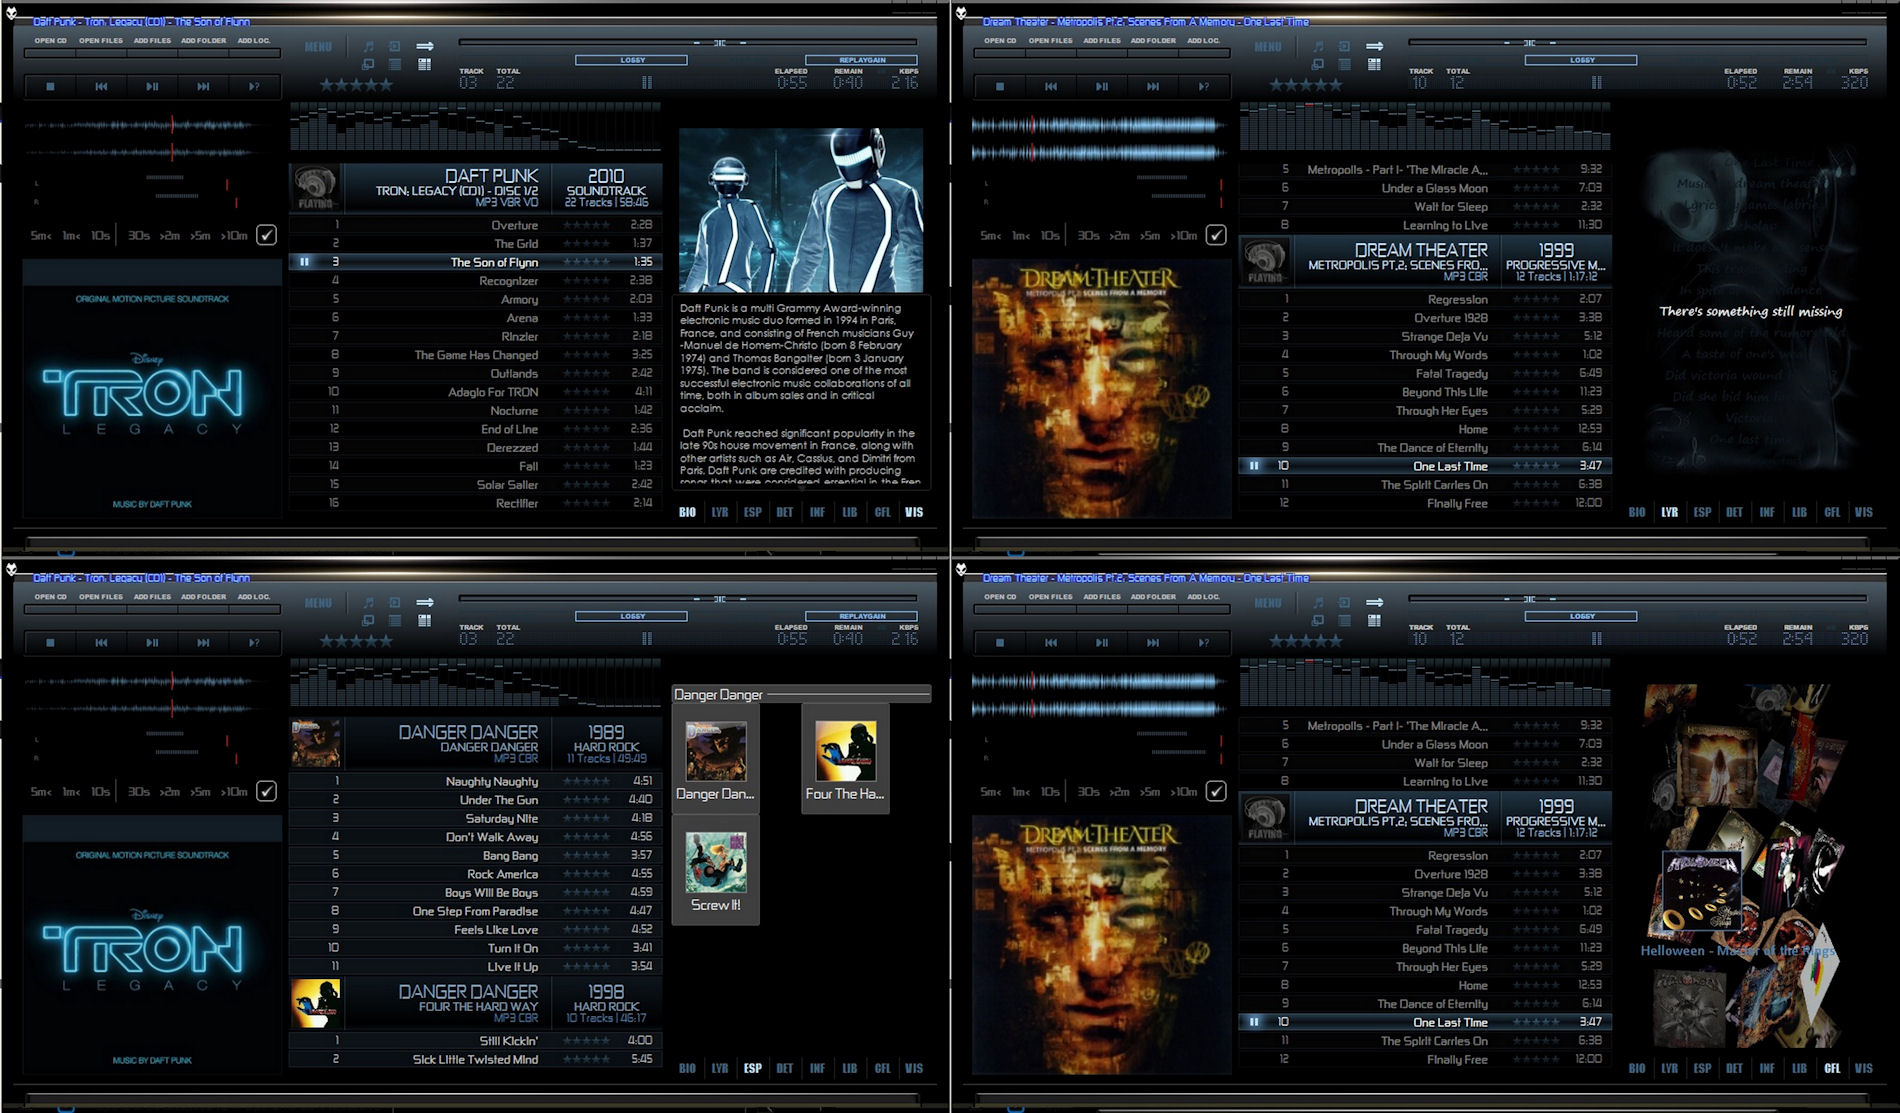Toggle the checkmark box in the cover flow window
This screenshot has width=1900, height=1113.
[1216, 791]
